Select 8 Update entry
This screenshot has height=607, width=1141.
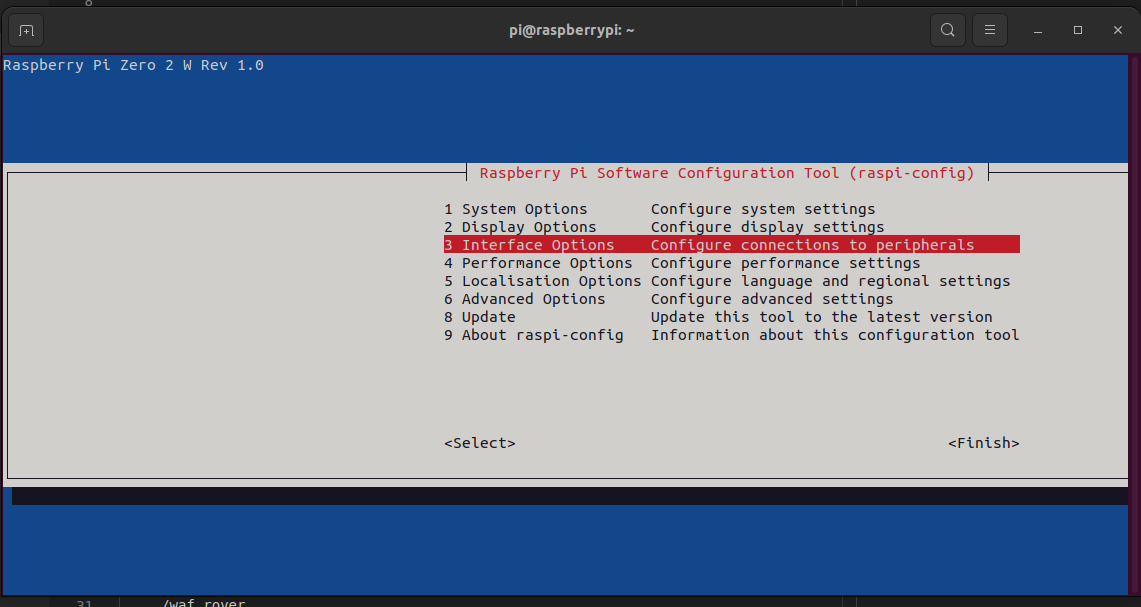(x=480, y=317)
